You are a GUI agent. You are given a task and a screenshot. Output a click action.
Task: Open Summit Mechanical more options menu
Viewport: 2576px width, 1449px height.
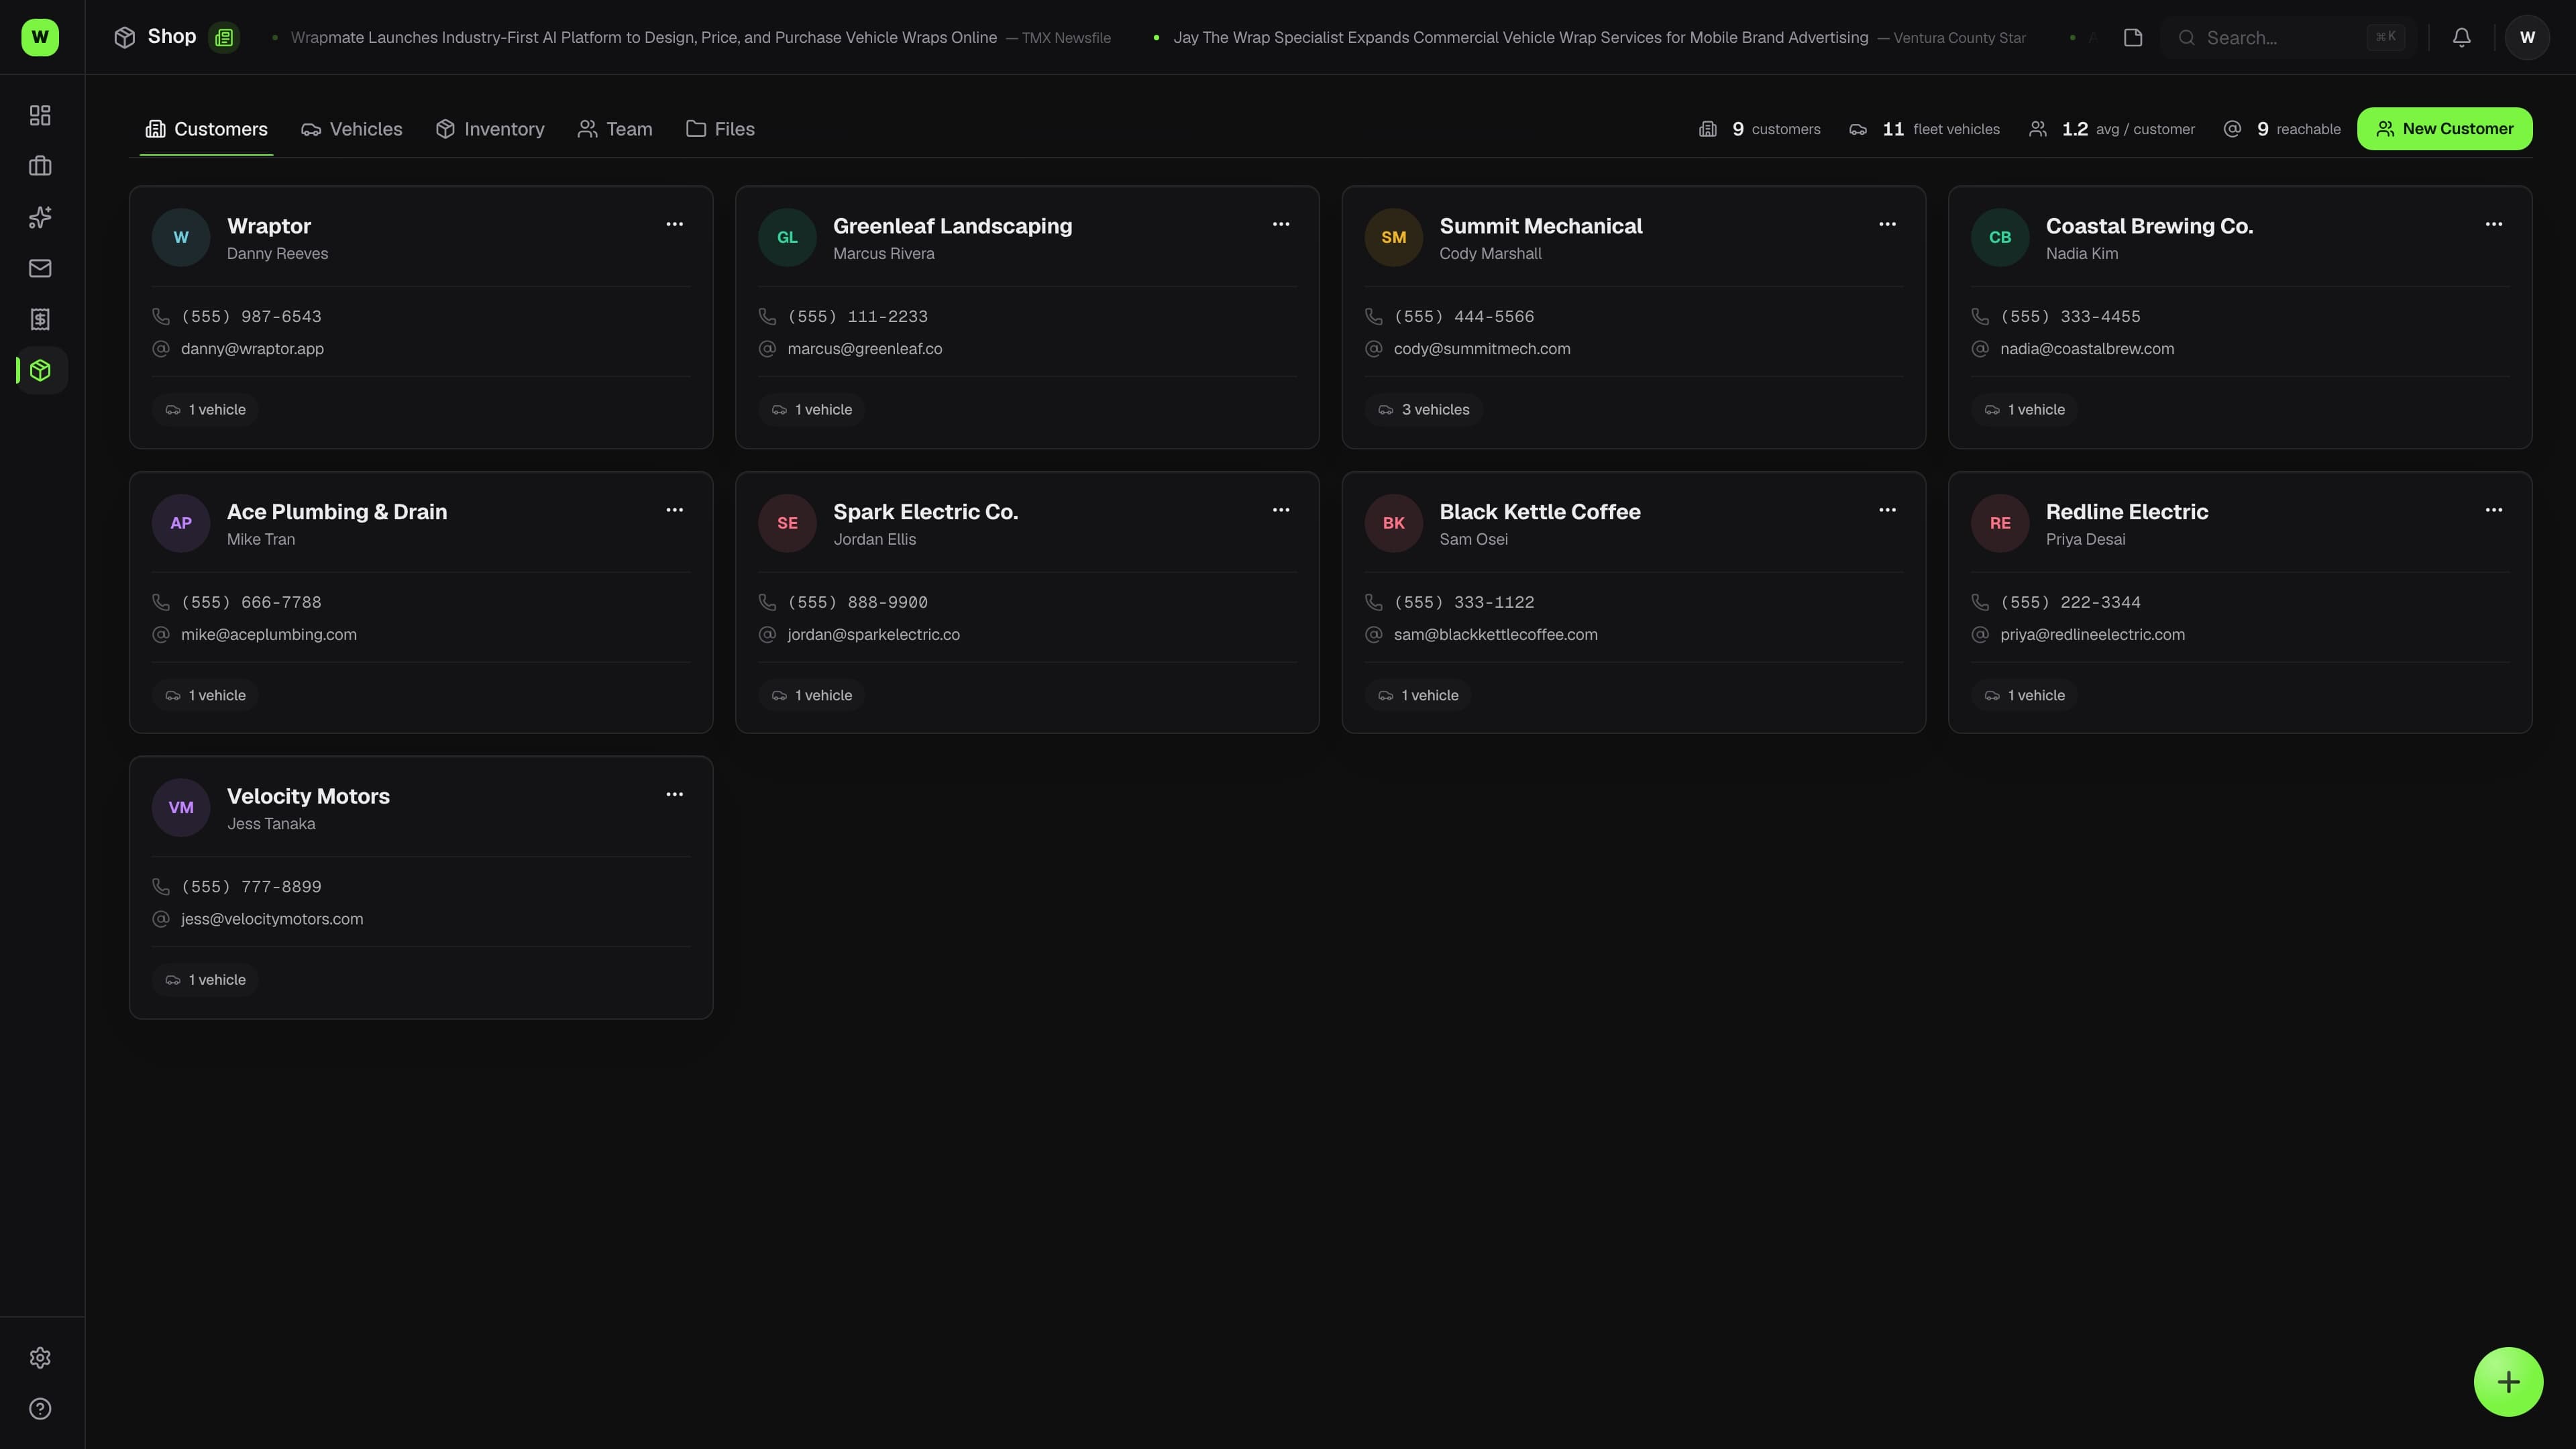(1887, 224)
